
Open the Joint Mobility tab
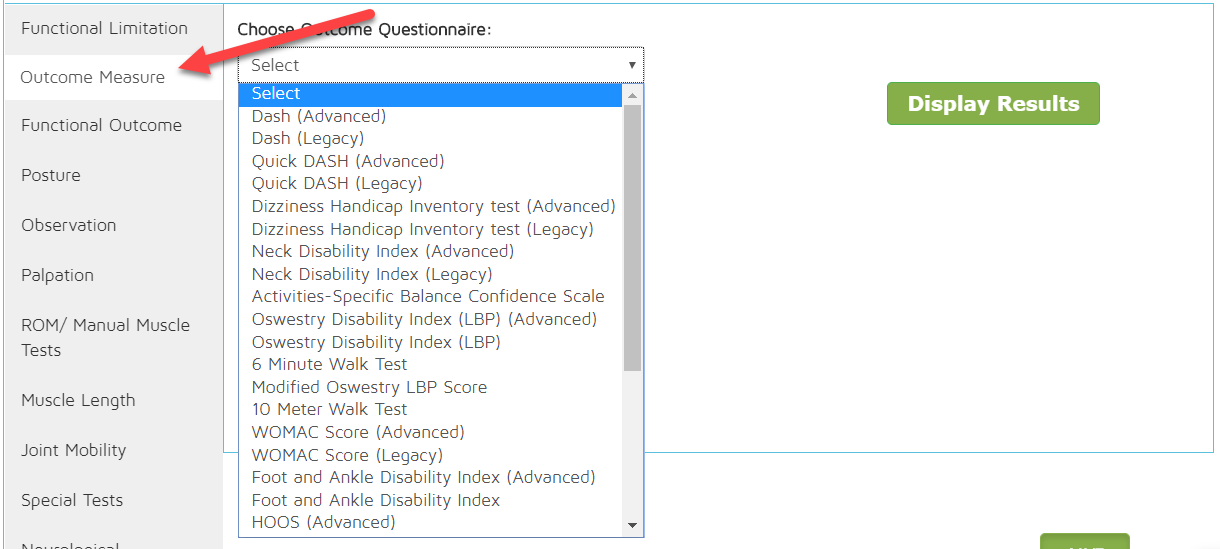[74, 450]
